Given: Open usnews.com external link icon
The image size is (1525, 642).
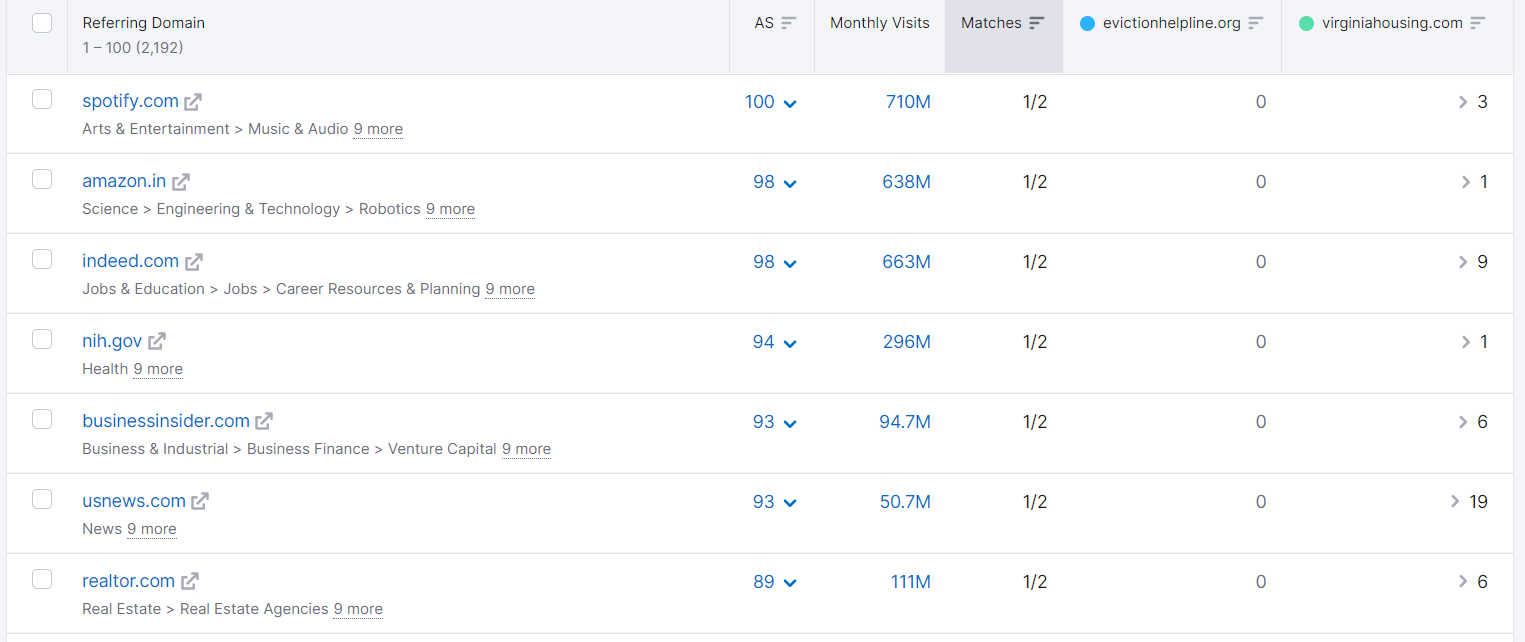Looking at the screenshot, I should click(200, 502).
